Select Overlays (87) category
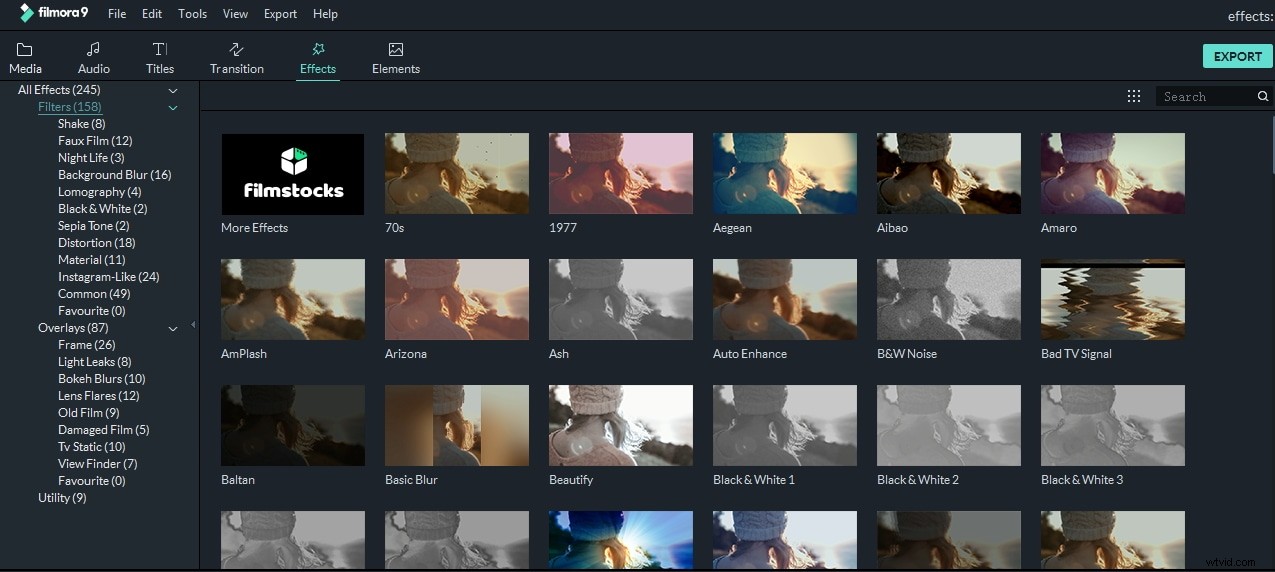Viewport: 1275px width, 572px height. (x=73, y=328)
